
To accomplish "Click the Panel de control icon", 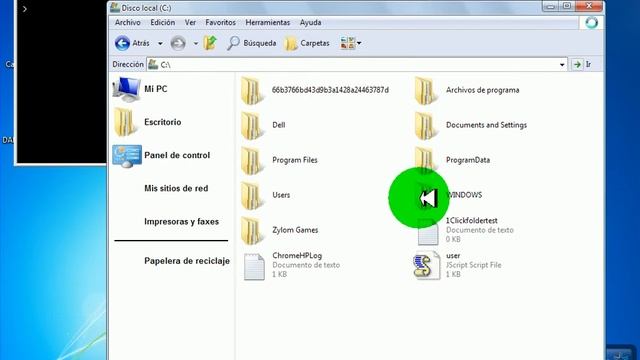I will coord(127,156).
